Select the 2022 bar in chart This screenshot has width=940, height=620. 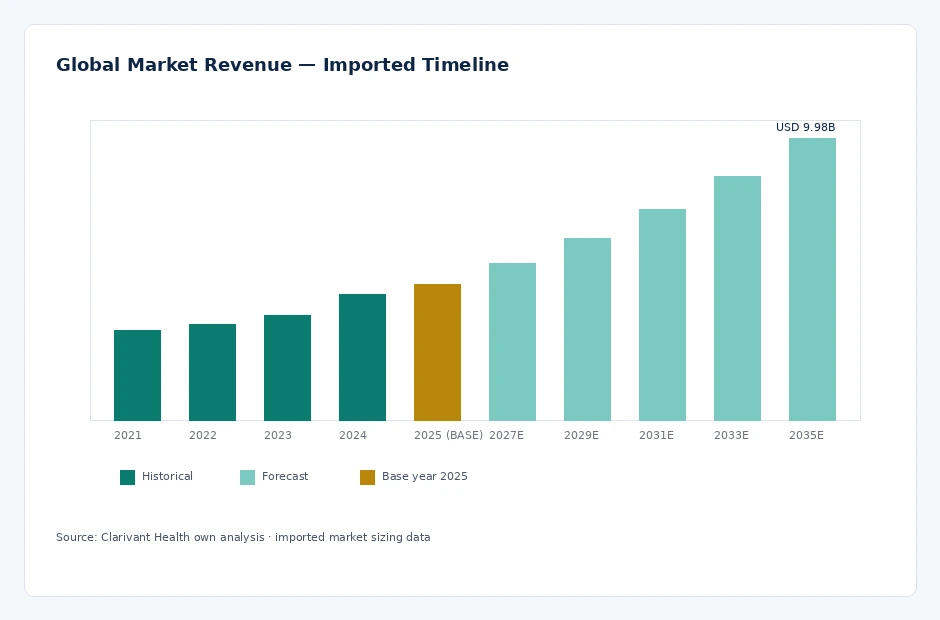point(212,372)
